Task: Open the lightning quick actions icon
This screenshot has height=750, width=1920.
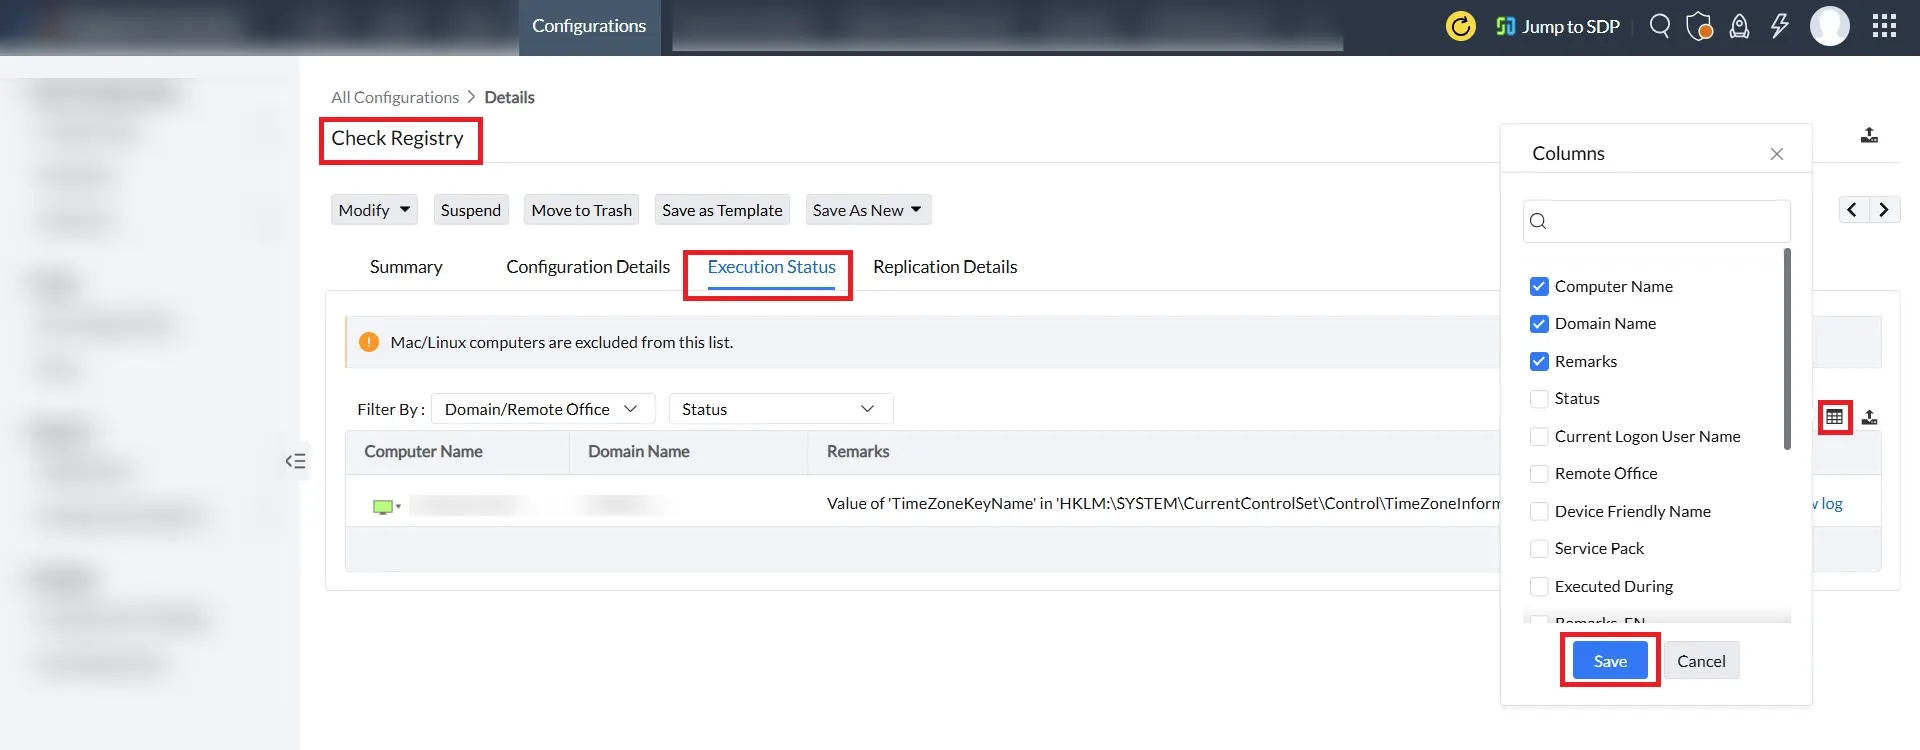Action: pyautogui.click(x=1780, y=26)
